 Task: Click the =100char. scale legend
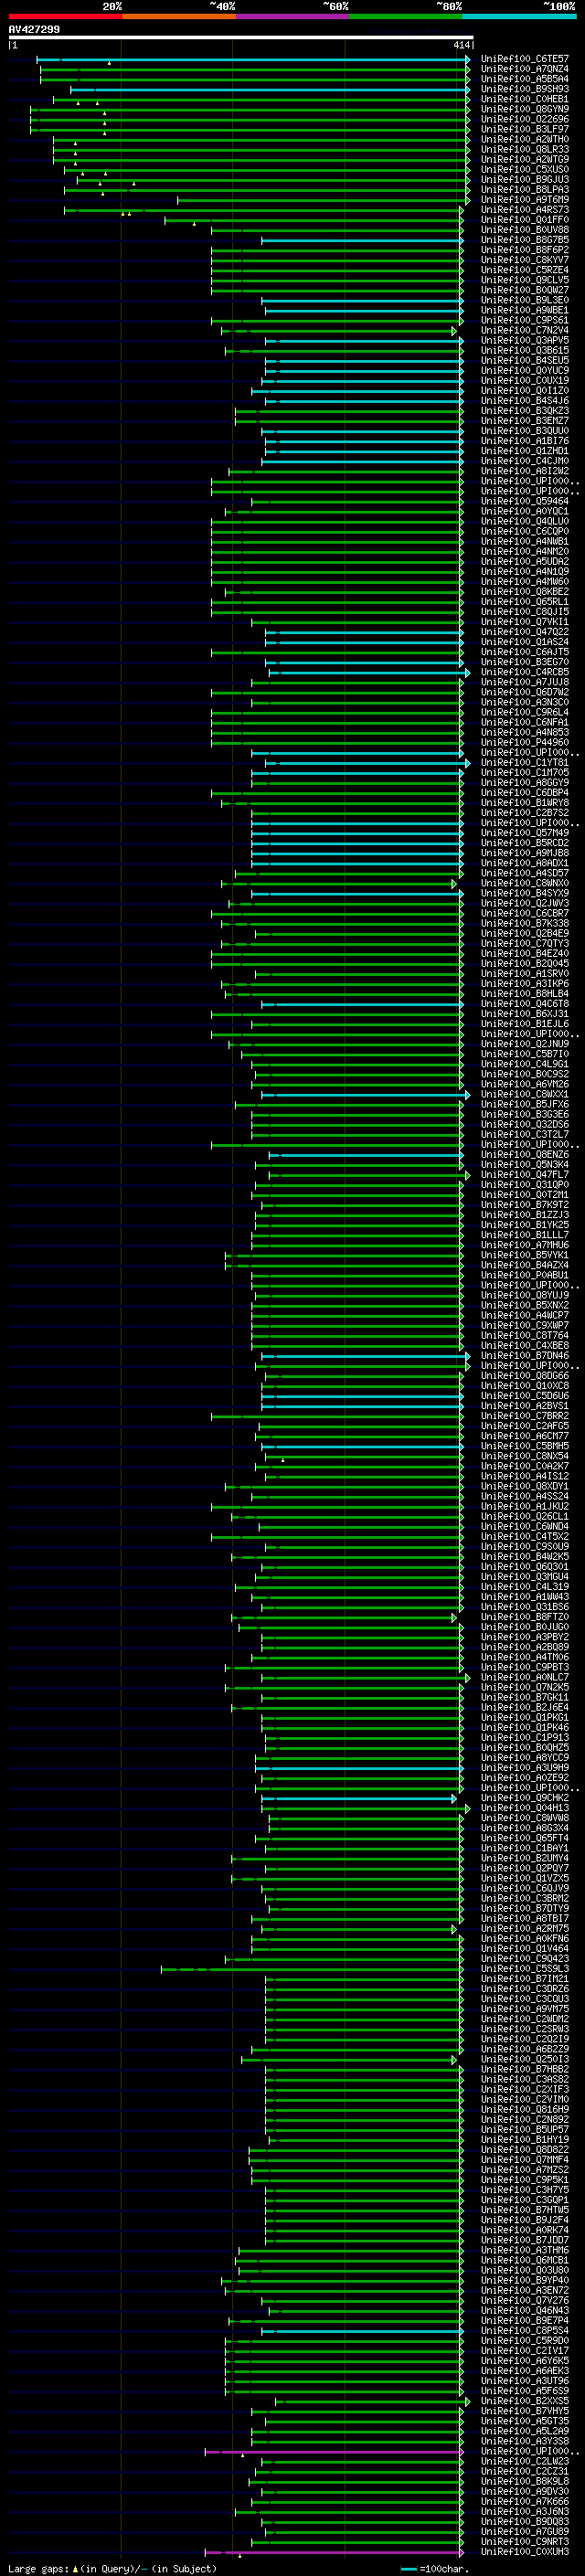click(x=434, y=2568)
